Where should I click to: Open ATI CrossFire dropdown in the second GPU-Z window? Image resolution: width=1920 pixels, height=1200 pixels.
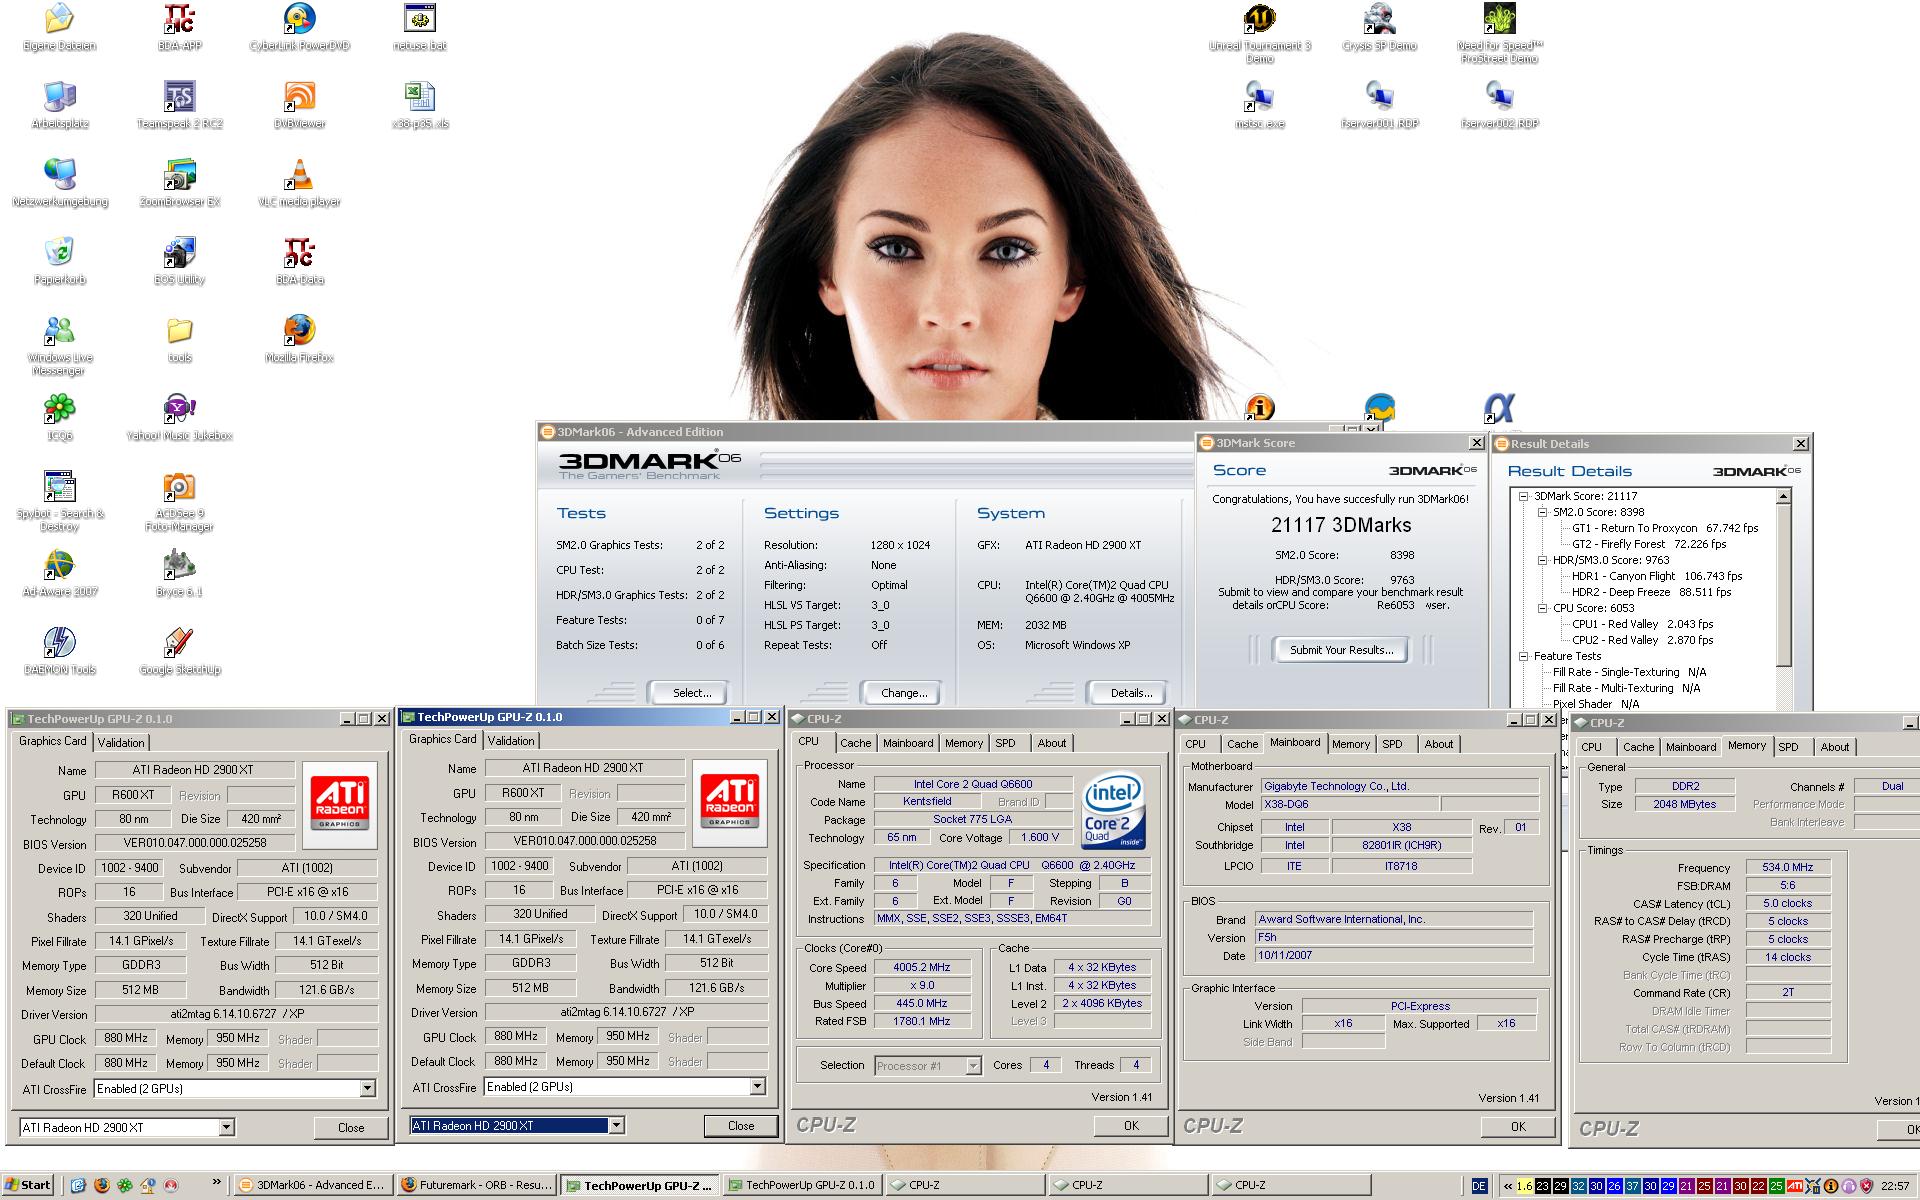pyautogui.click(x=757, y=1086)
